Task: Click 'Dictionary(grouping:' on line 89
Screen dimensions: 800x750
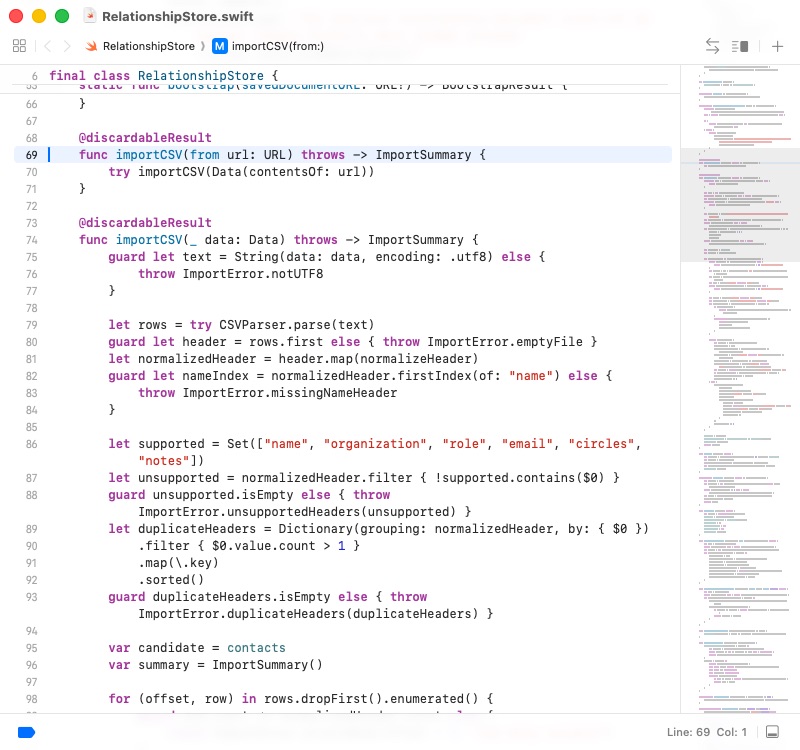Action: coord(352,529)
